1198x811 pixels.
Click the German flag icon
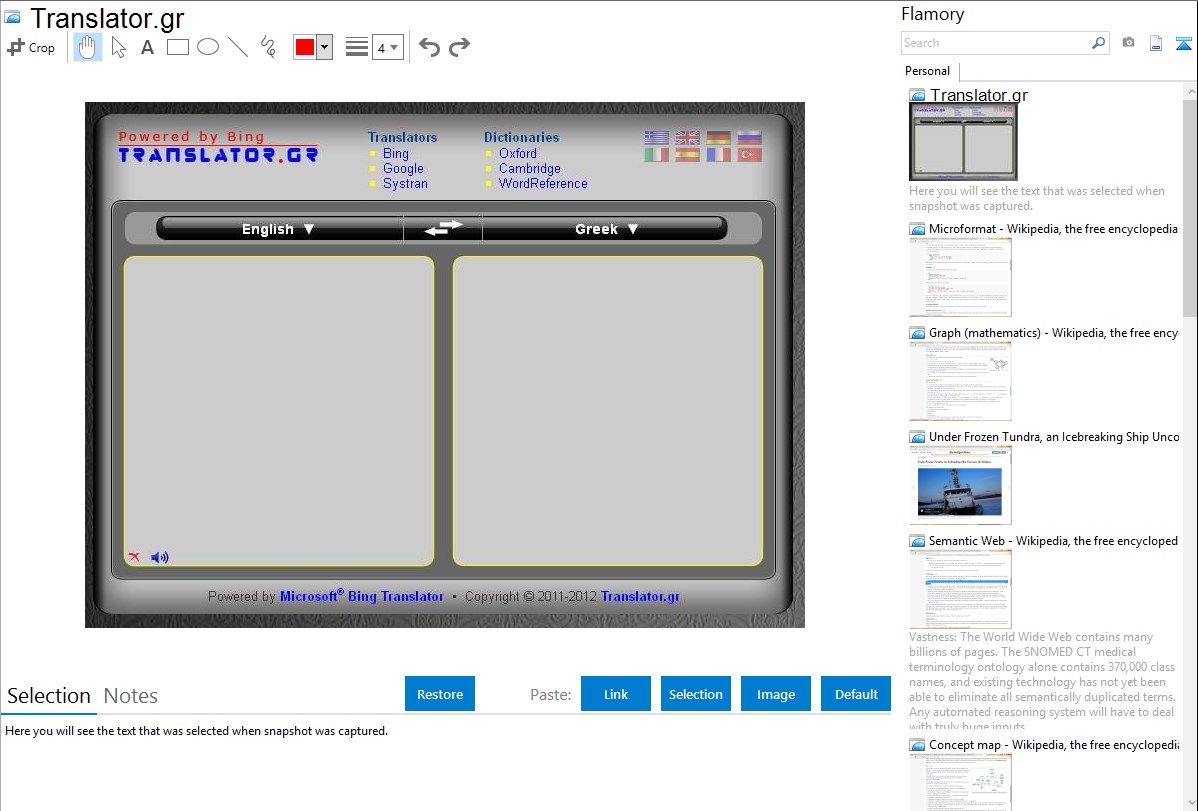coord(718,138)
